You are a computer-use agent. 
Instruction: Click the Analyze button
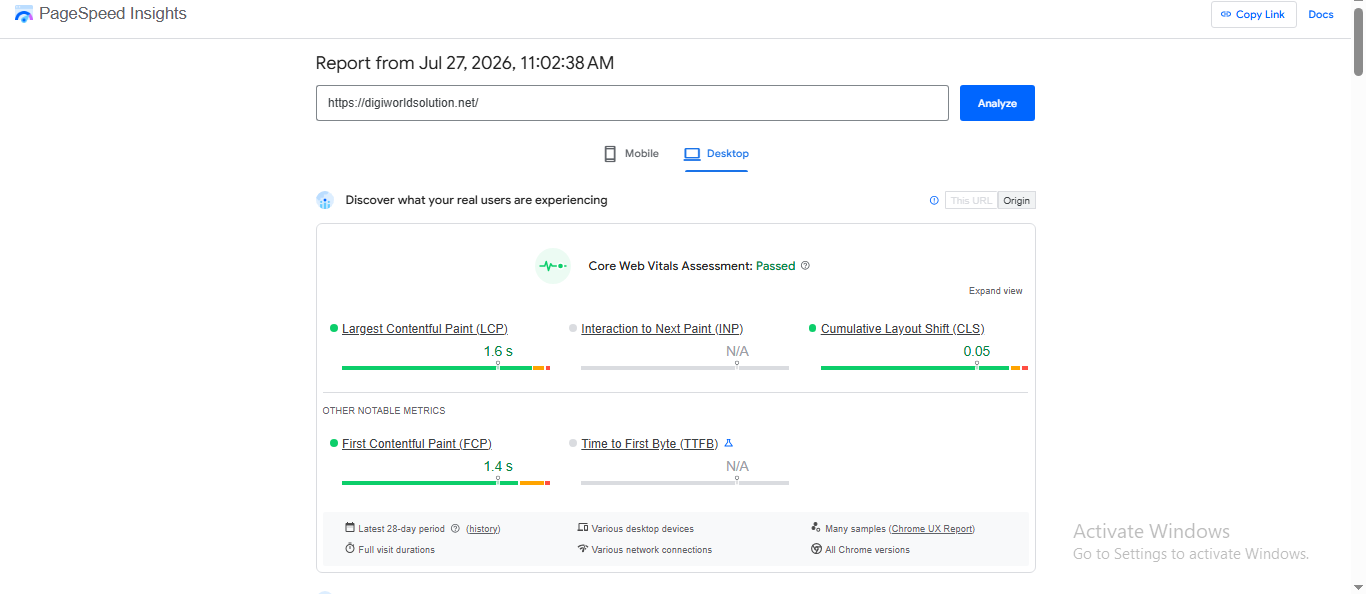(x=997, y=103)
